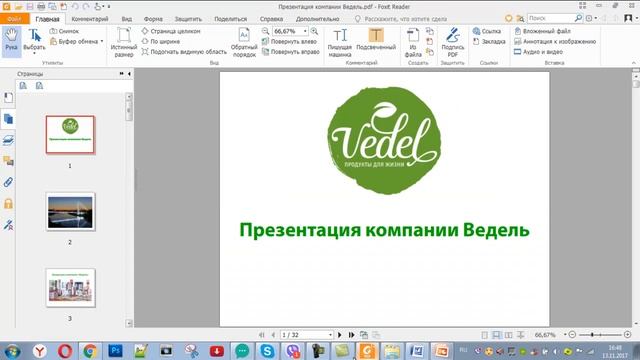Fit Страница целиком in window
Viewport: 640px width, 360px height.
point(171,31)
